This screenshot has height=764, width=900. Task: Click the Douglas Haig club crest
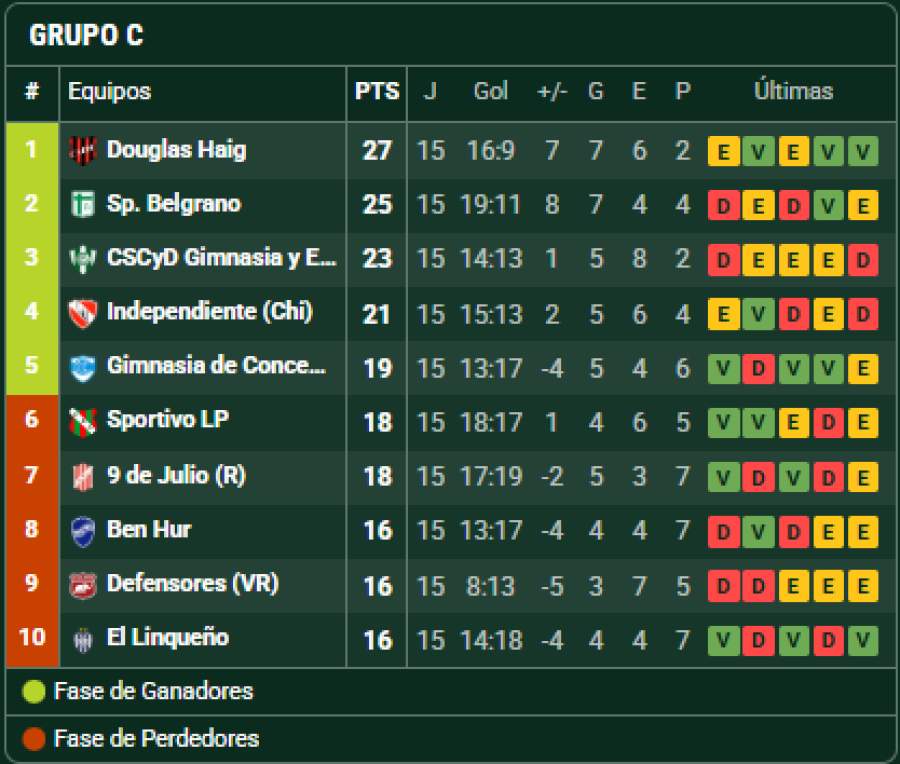pos(82,150)
